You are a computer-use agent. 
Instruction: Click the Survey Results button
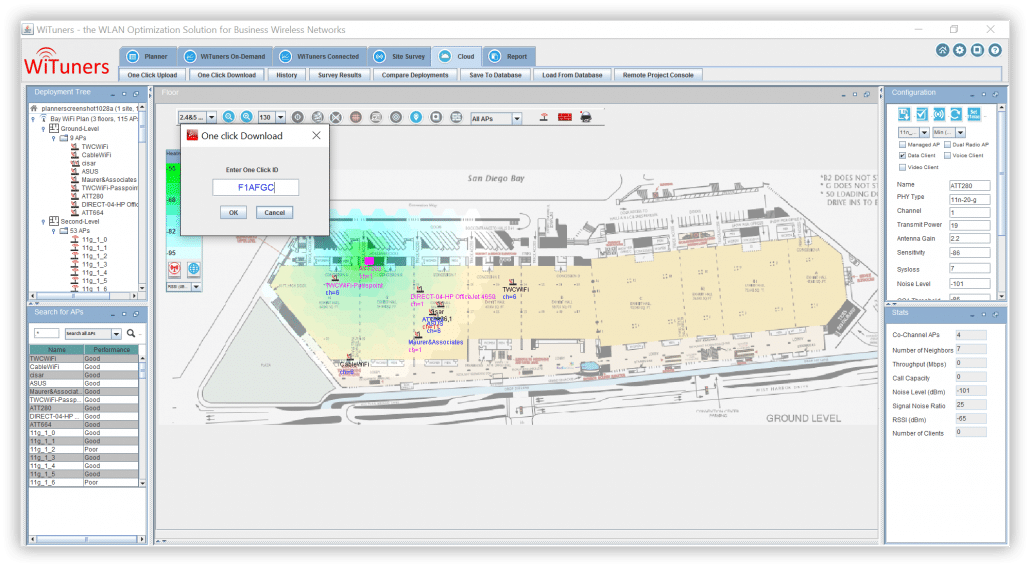coord(340,75)
